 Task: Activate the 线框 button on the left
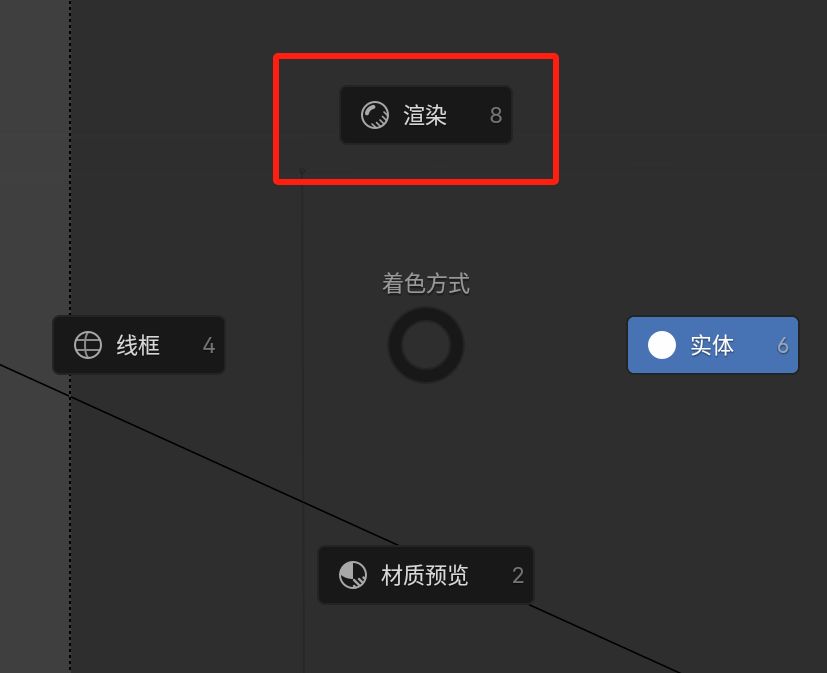[138, 345]
